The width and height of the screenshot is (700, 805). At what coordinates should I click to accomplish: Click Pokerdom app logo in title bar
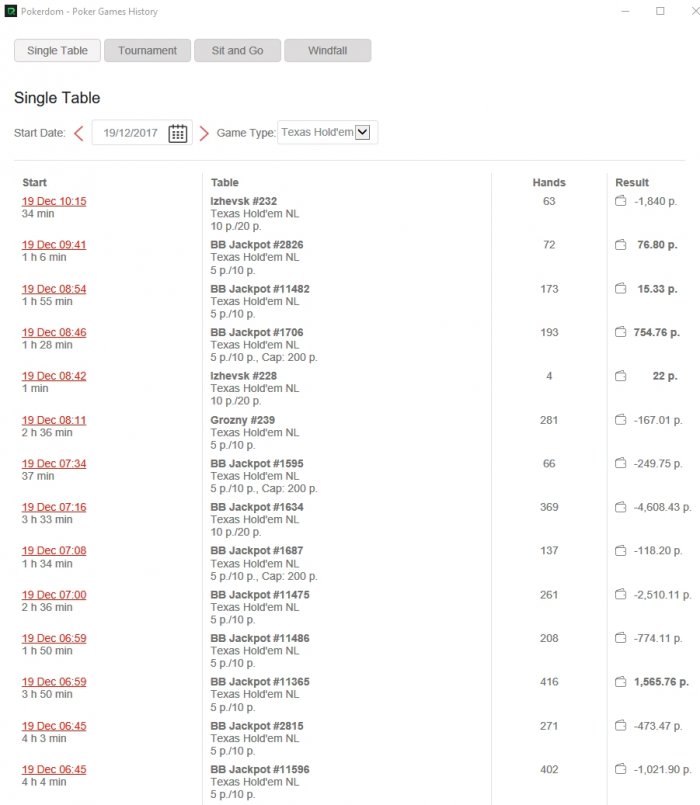click(11, 12)
